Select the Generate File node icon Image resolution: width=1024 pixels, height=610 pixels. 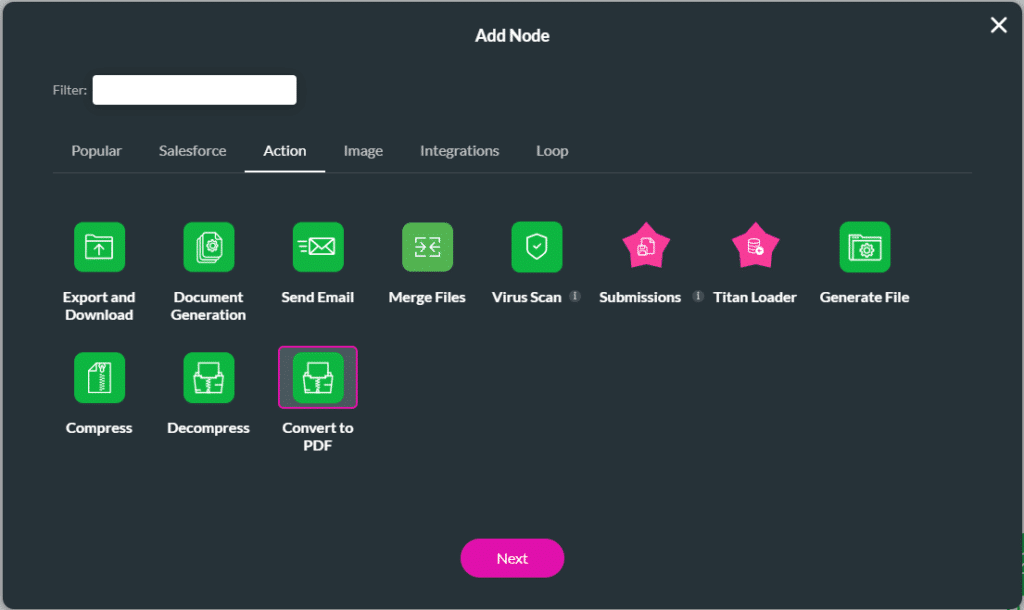click(864, 247)
